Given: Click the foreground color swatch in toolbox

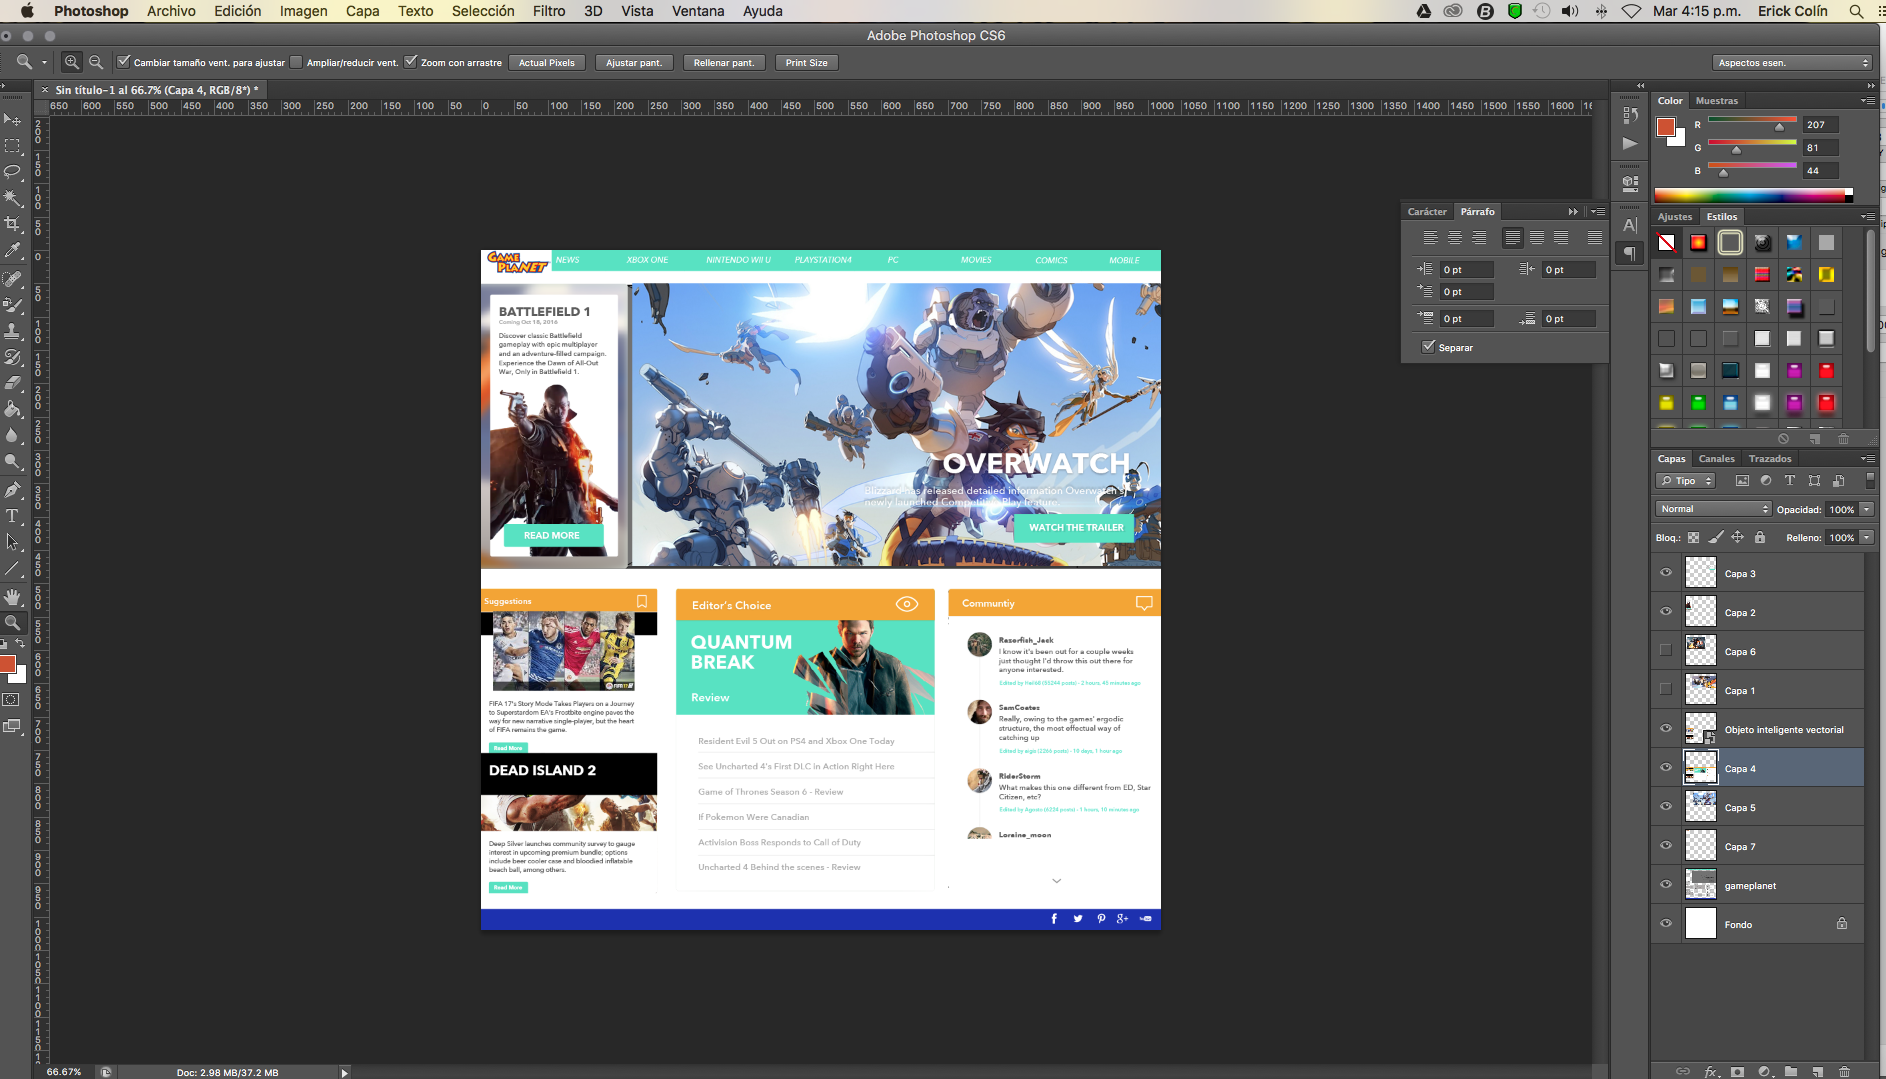Looking at the screenshot, I should [8, 665].
